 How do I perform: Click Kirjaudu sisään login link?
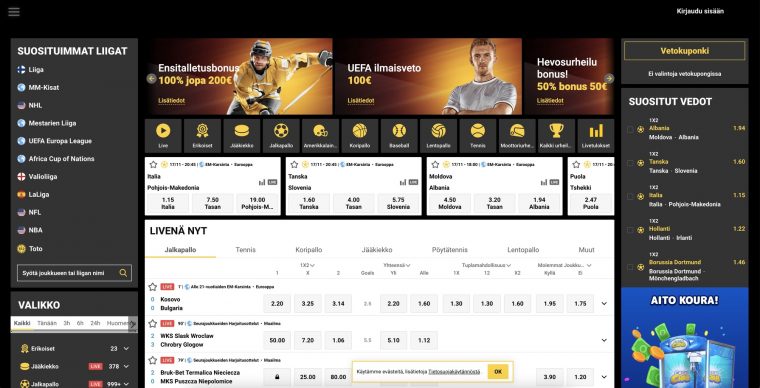pos(700,11)
